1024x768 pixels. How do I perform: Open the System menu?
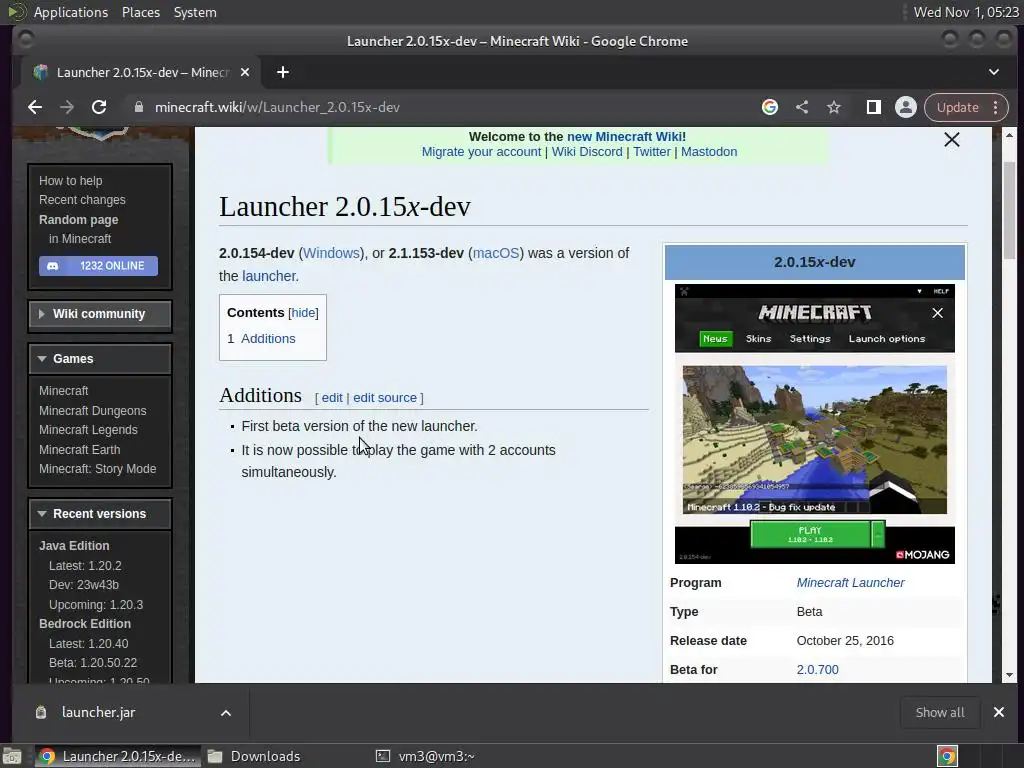[195, 12]
